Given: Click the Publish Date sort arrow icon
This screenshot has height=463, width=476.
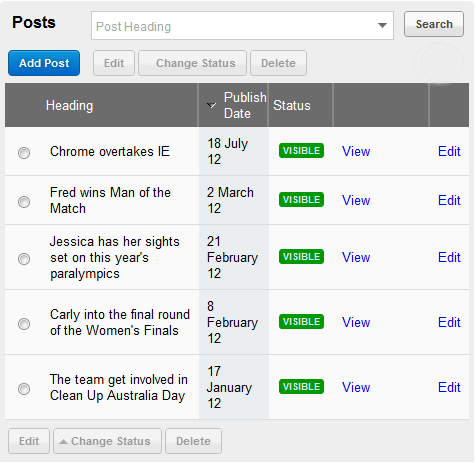Looking at the screenshot, I should 212,106.
